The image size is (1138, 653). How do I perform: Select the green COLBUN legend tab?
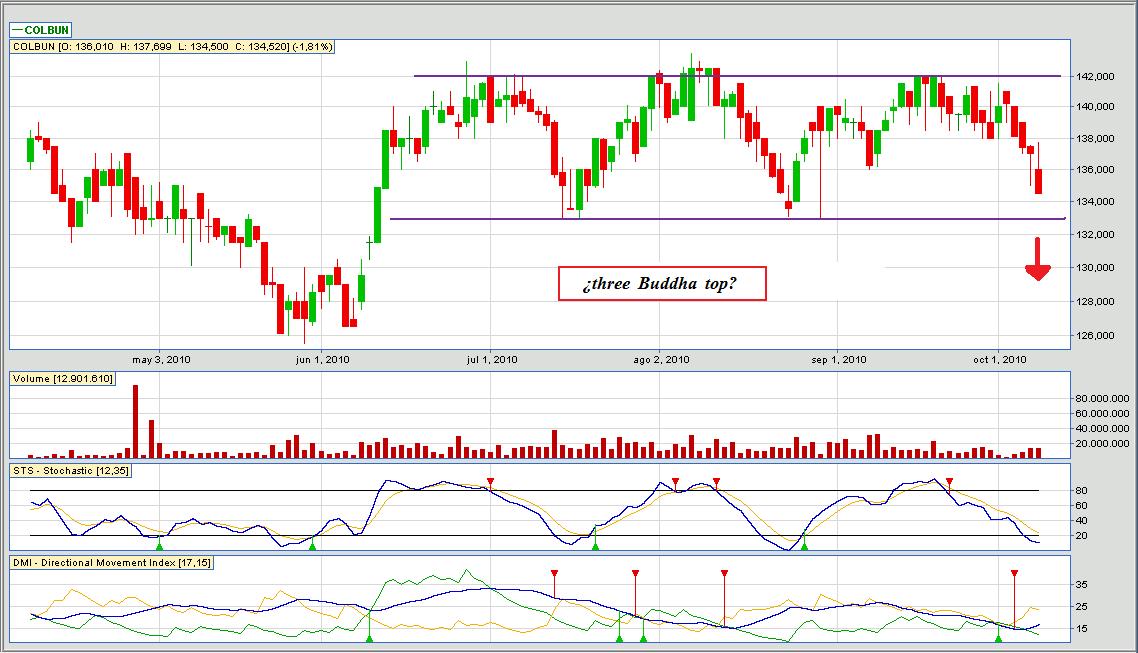click(x=41, y=30)
